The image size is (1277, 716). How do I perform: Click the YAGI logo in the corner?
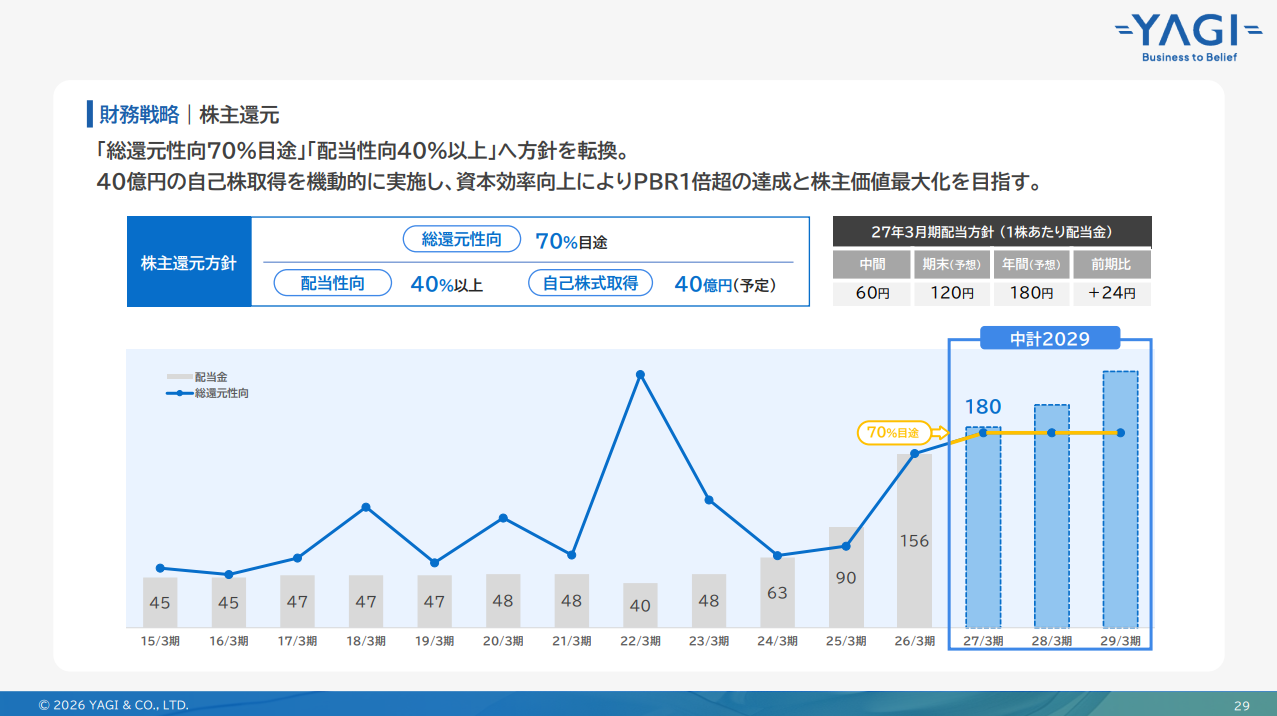click(1189, 39)
